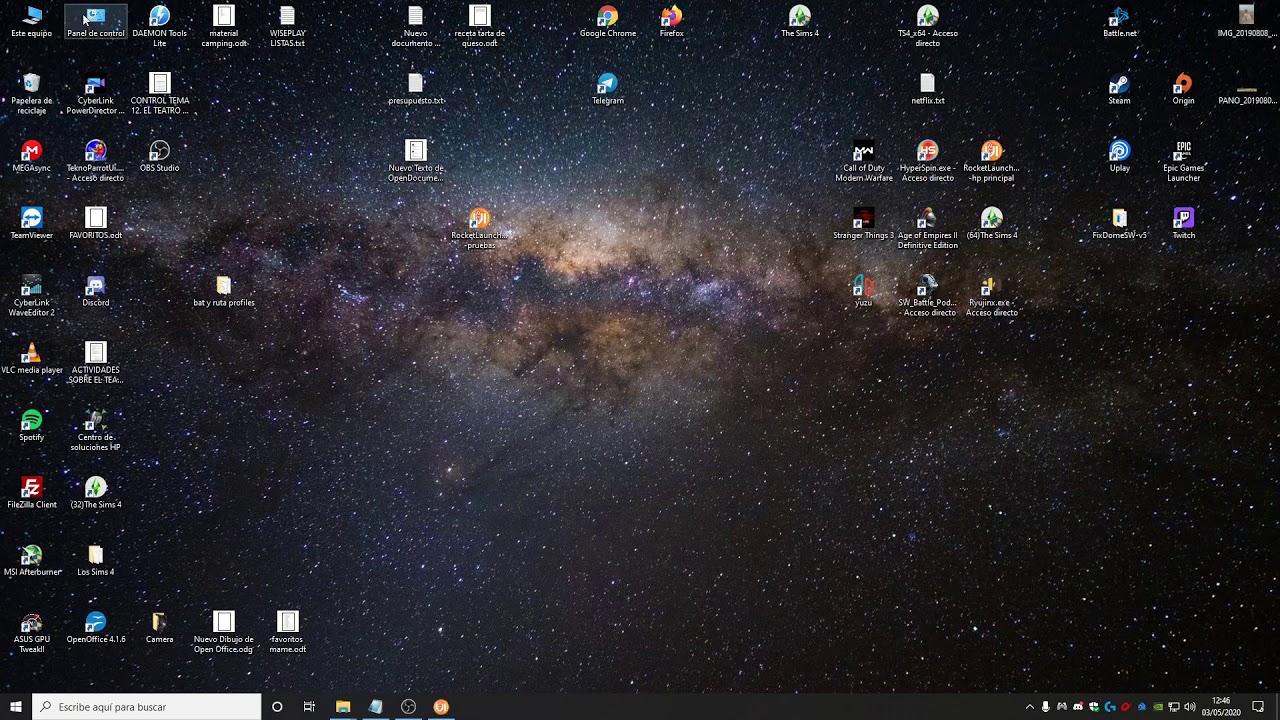This screenshot has width=1280, height=720.
Task: Launch Spotify
Action: pyautogui.click(x=32, y=425)
